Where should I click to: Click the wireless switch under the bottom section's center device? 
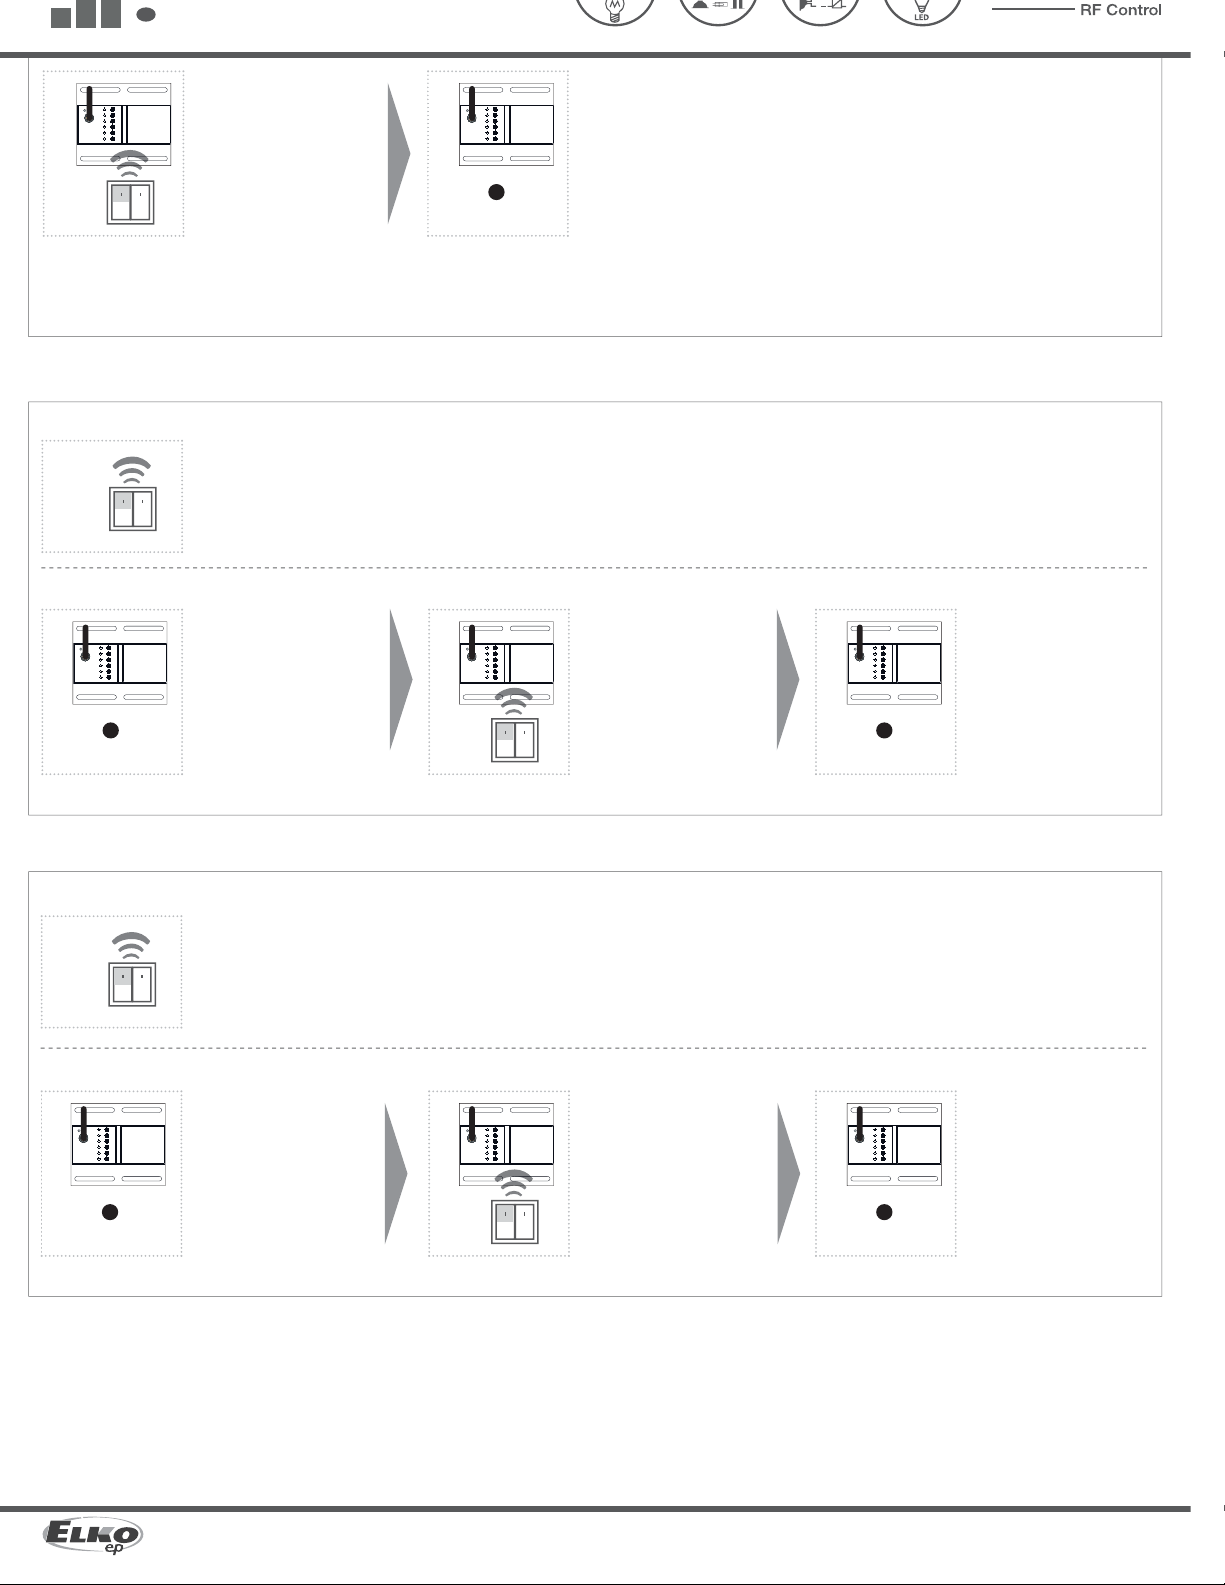point(514,1220)
